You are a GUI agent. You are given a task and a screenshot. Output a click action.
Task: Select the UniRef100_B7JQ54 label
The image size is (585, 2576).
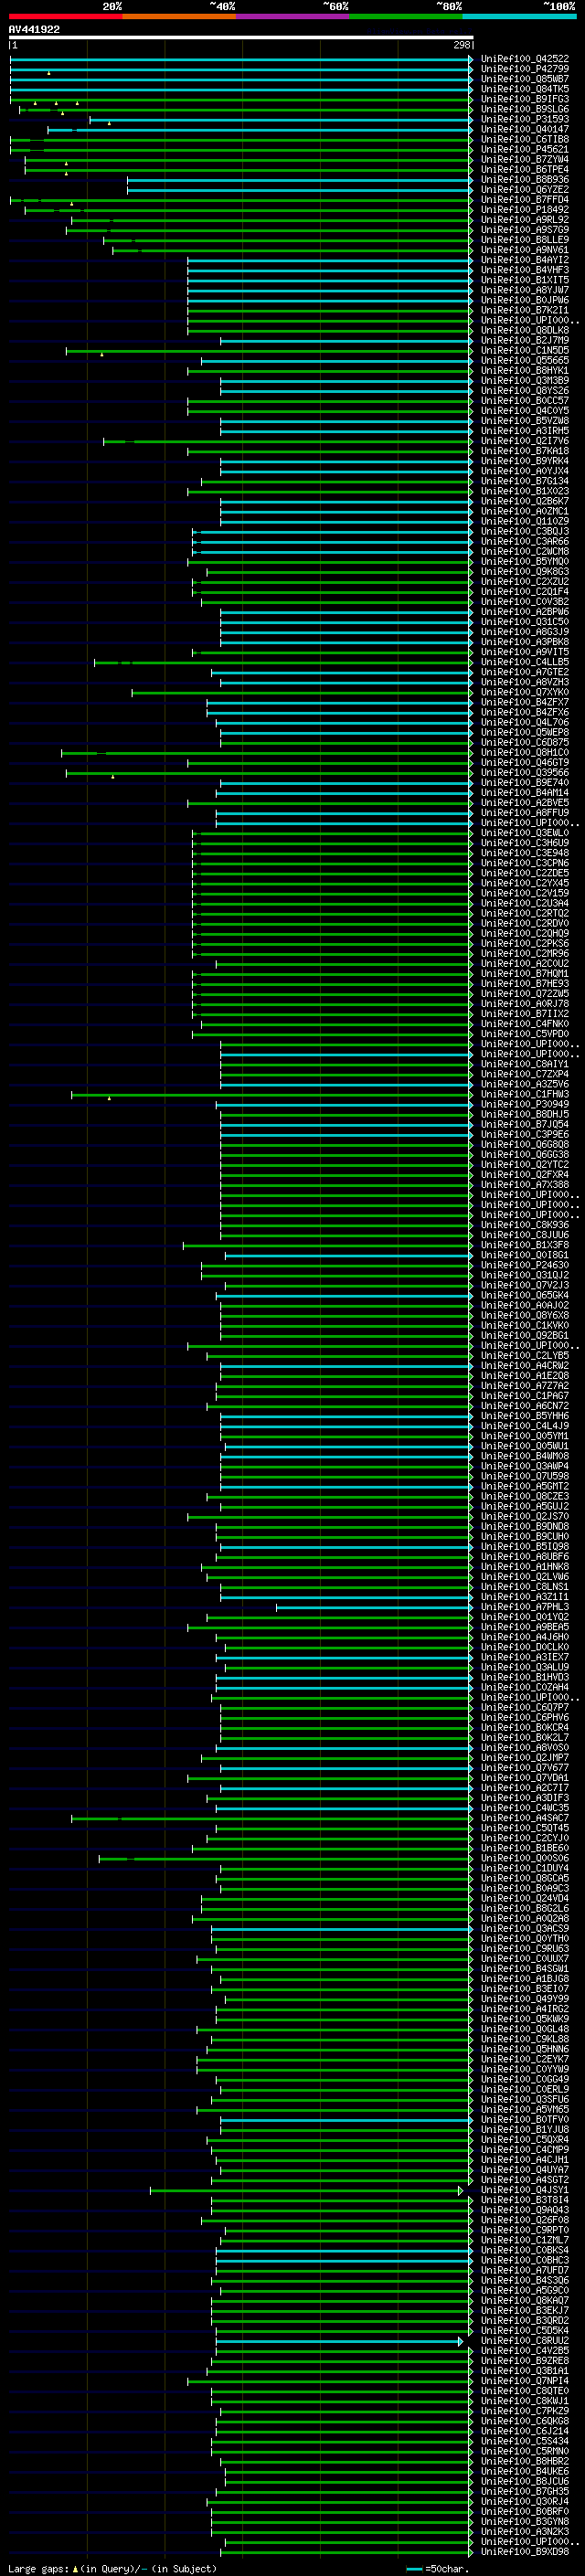tap(524, 1125)
